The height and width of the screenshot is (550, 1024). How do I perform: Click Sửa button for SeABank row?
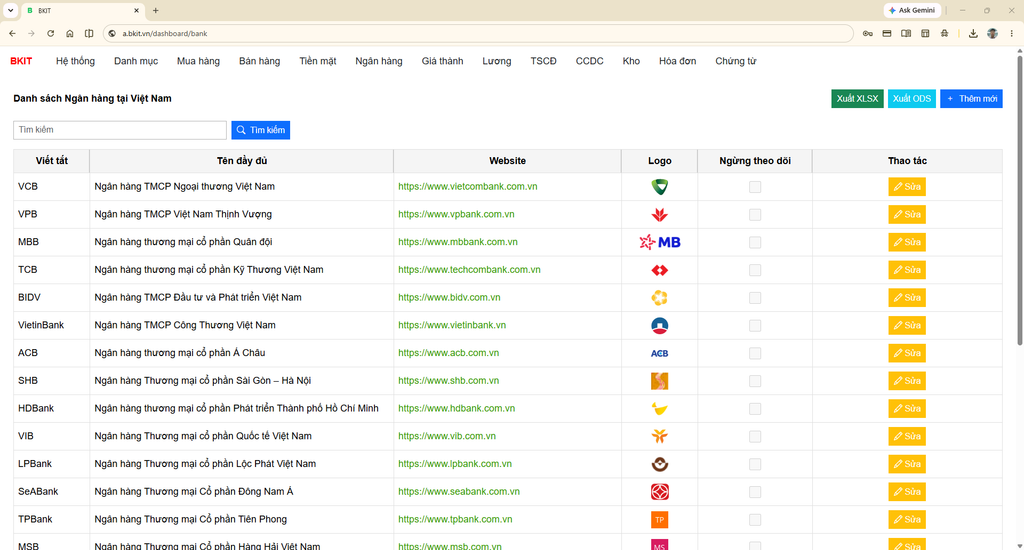click(x=907, y=492)
